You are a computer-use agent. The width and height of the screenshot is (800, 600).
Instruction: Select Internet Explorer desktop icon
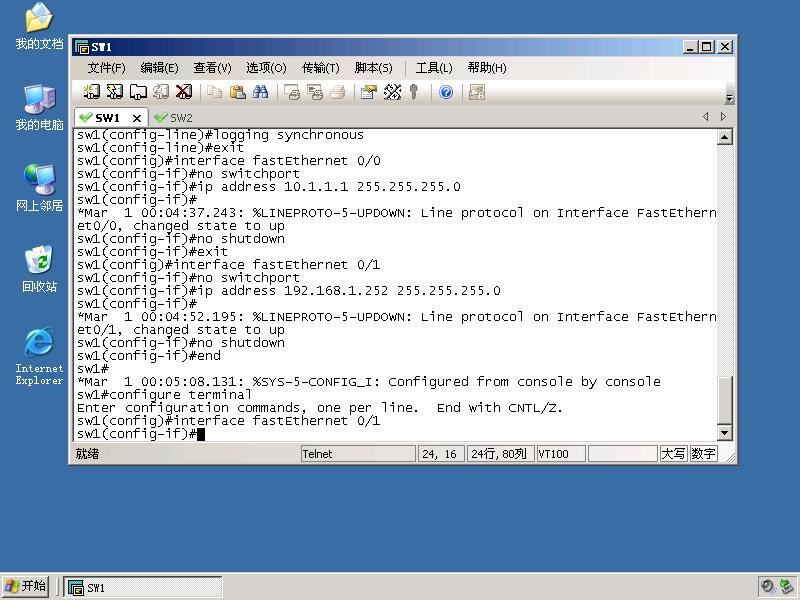pyautogui.click(x=39, y=356)
